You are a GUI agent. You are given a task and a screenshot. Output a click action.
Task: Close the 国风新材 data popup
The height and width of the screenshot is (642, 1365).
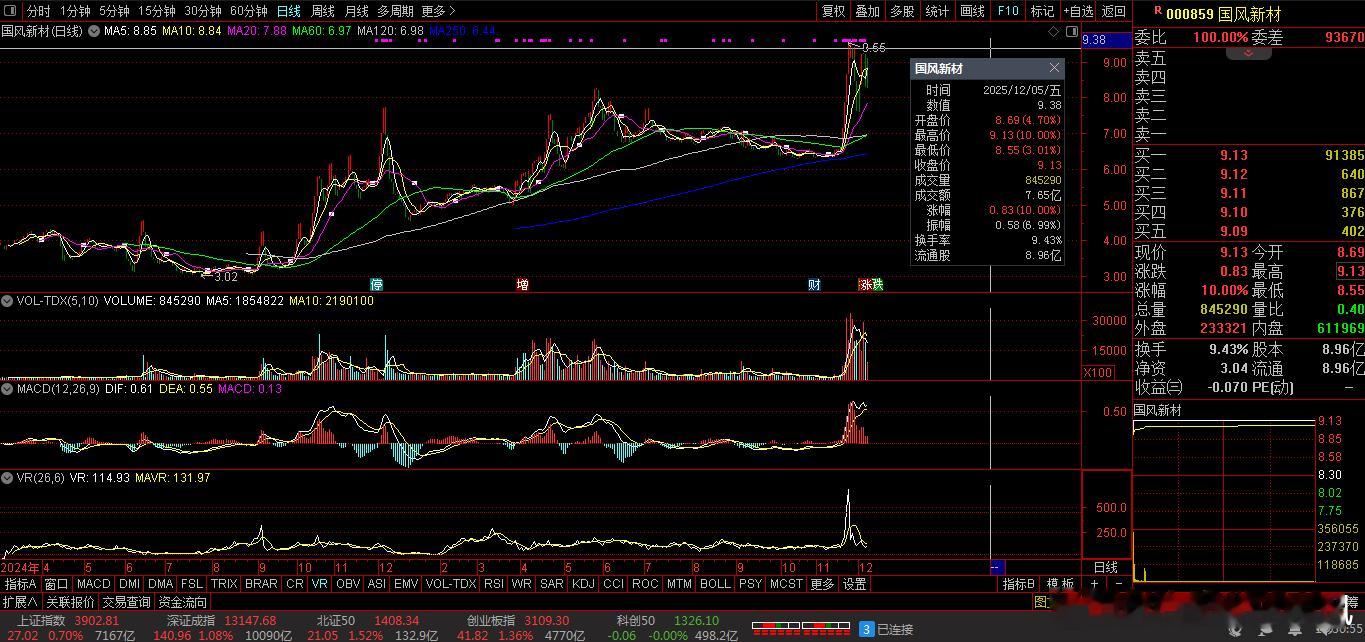pos(1054,68)
